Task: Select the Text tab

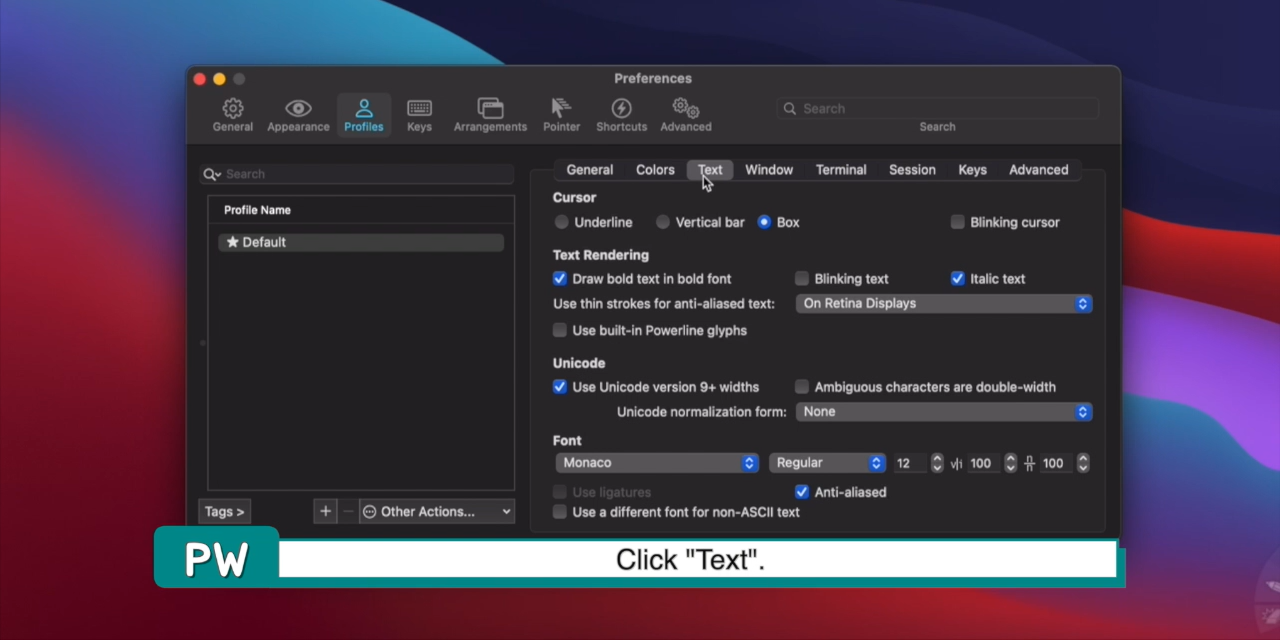Action: click(x=710, y=170)
